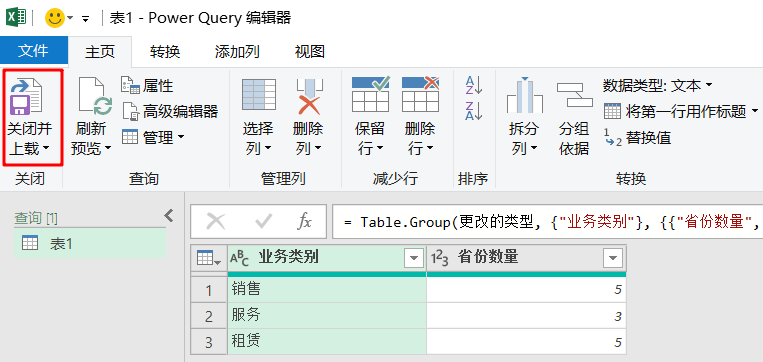The width and height of the screenshot is (763, 362).
Task: Click into the Table.Group formula bar
Action: (x=547, y=221)
